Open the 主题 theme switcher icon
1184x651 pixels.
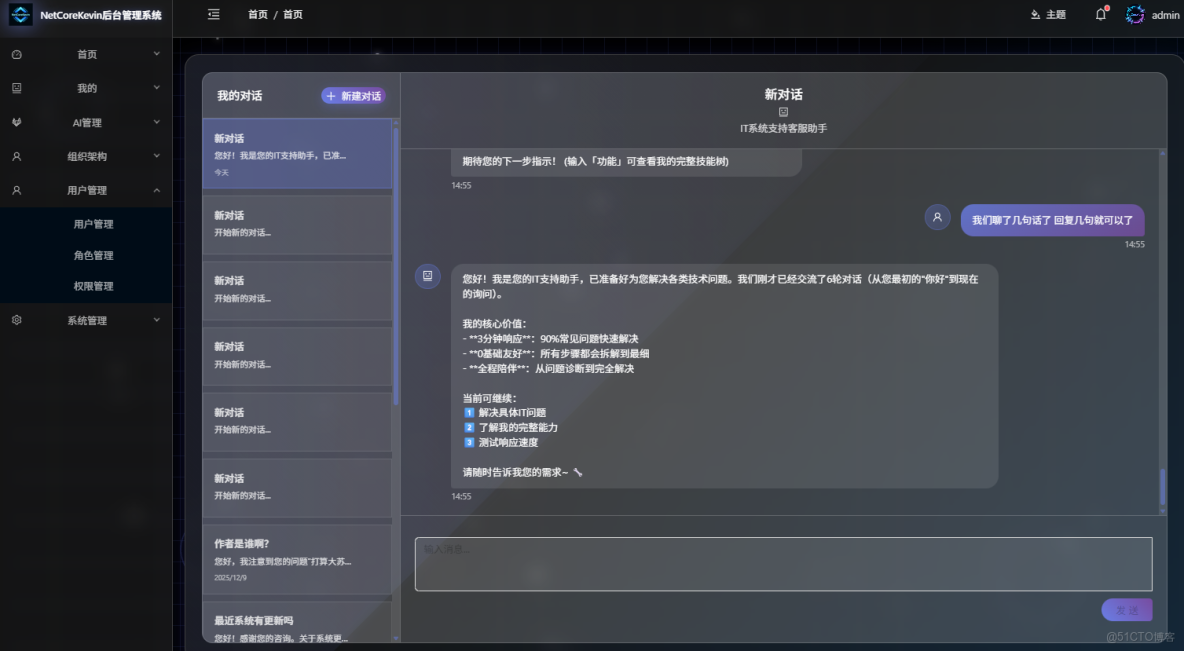(1034, 14)
